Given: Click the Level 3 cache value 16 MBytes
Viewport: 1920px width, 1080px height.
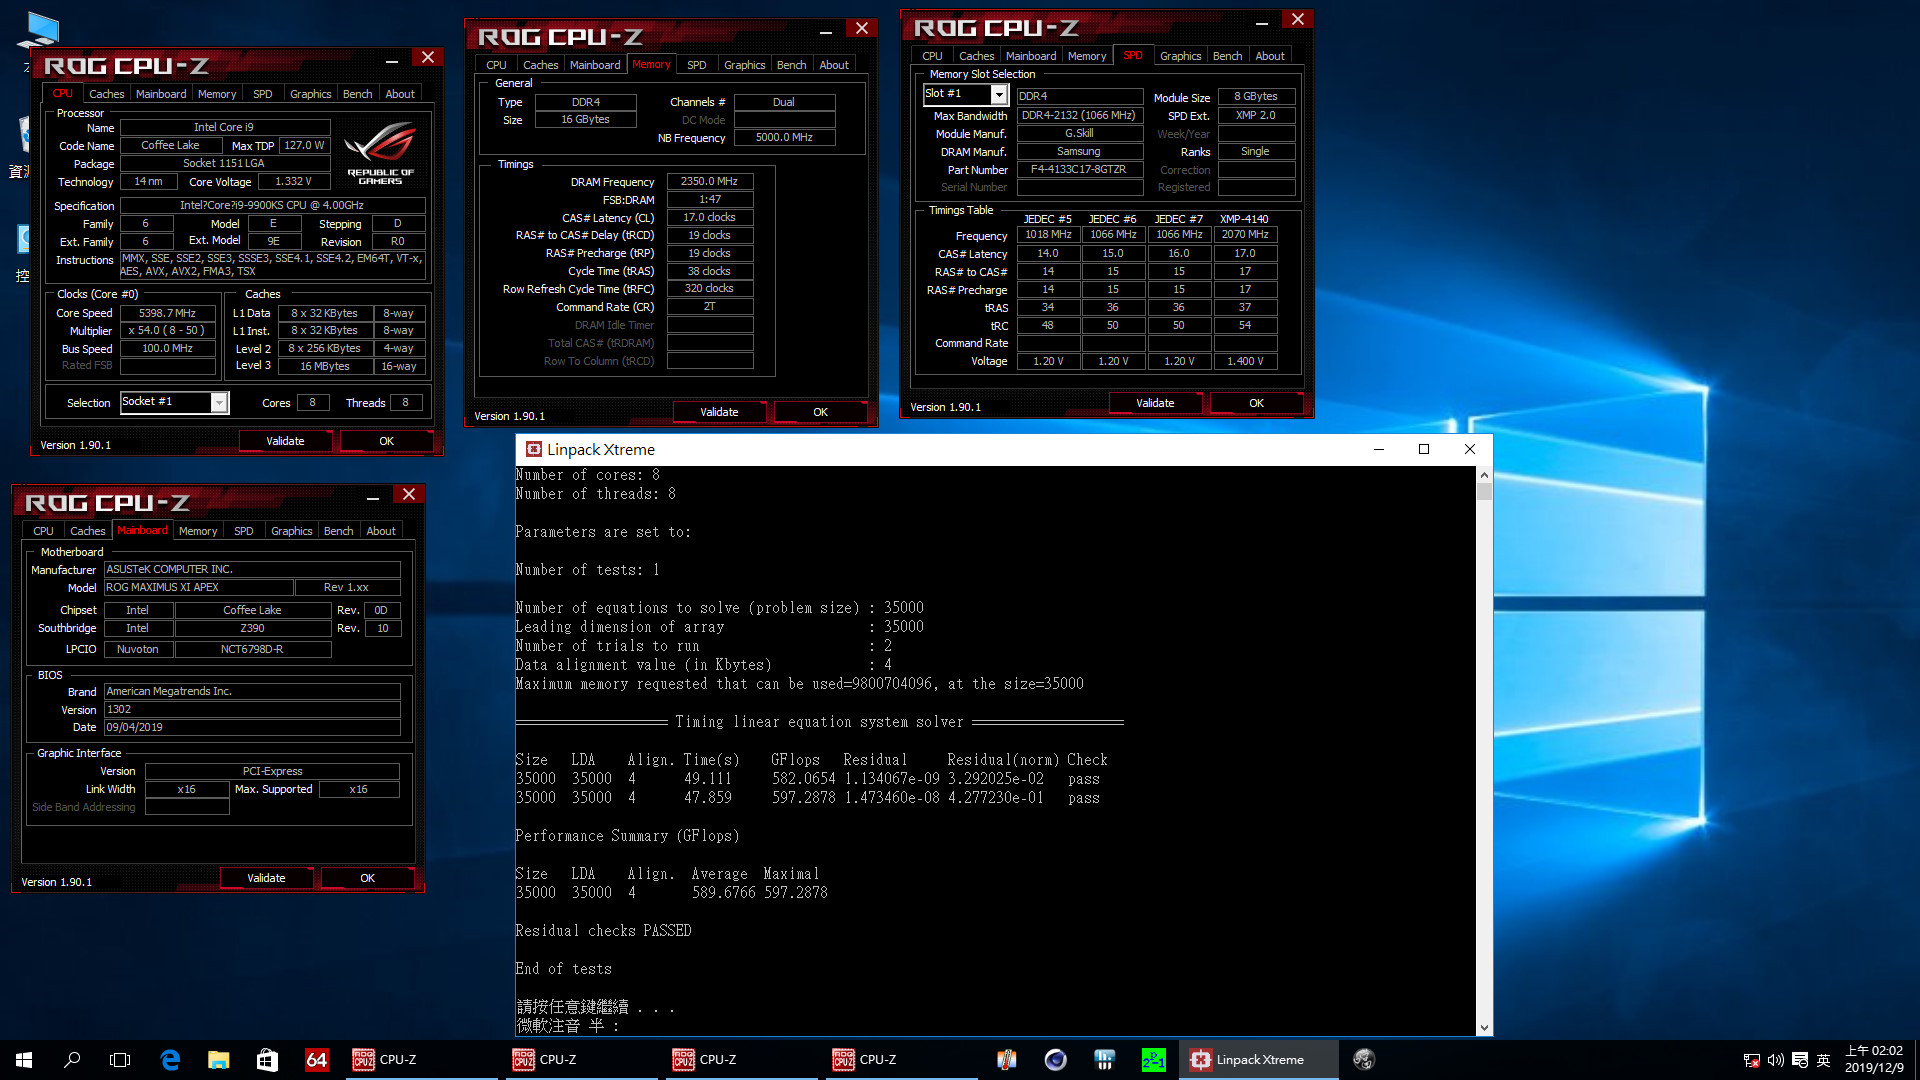Looking at the screenshot, I should click(x=325, y=367).
